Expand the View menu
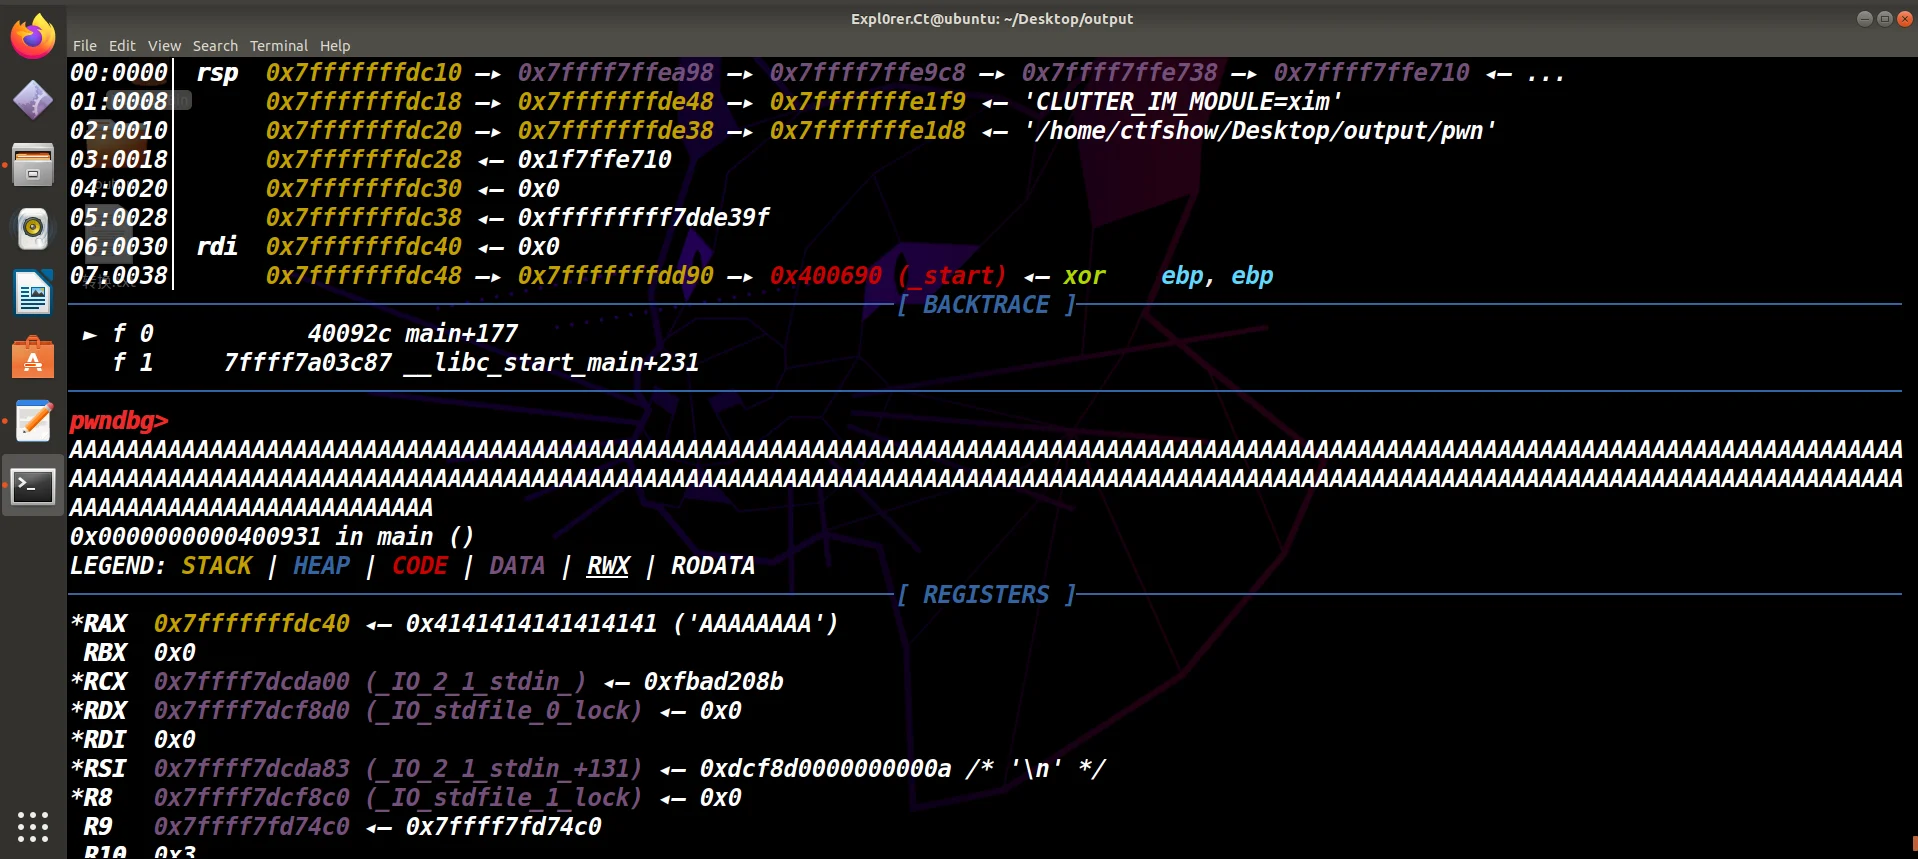This screenshot has width=1918, height=859. [164, 46]
